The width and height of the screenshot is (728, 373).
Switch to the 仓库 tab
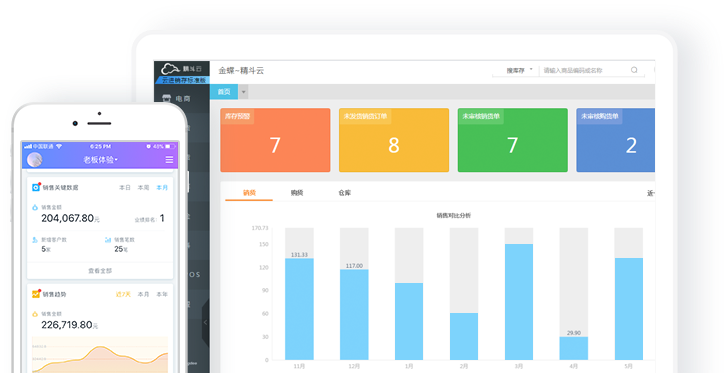tap(344, 193)
